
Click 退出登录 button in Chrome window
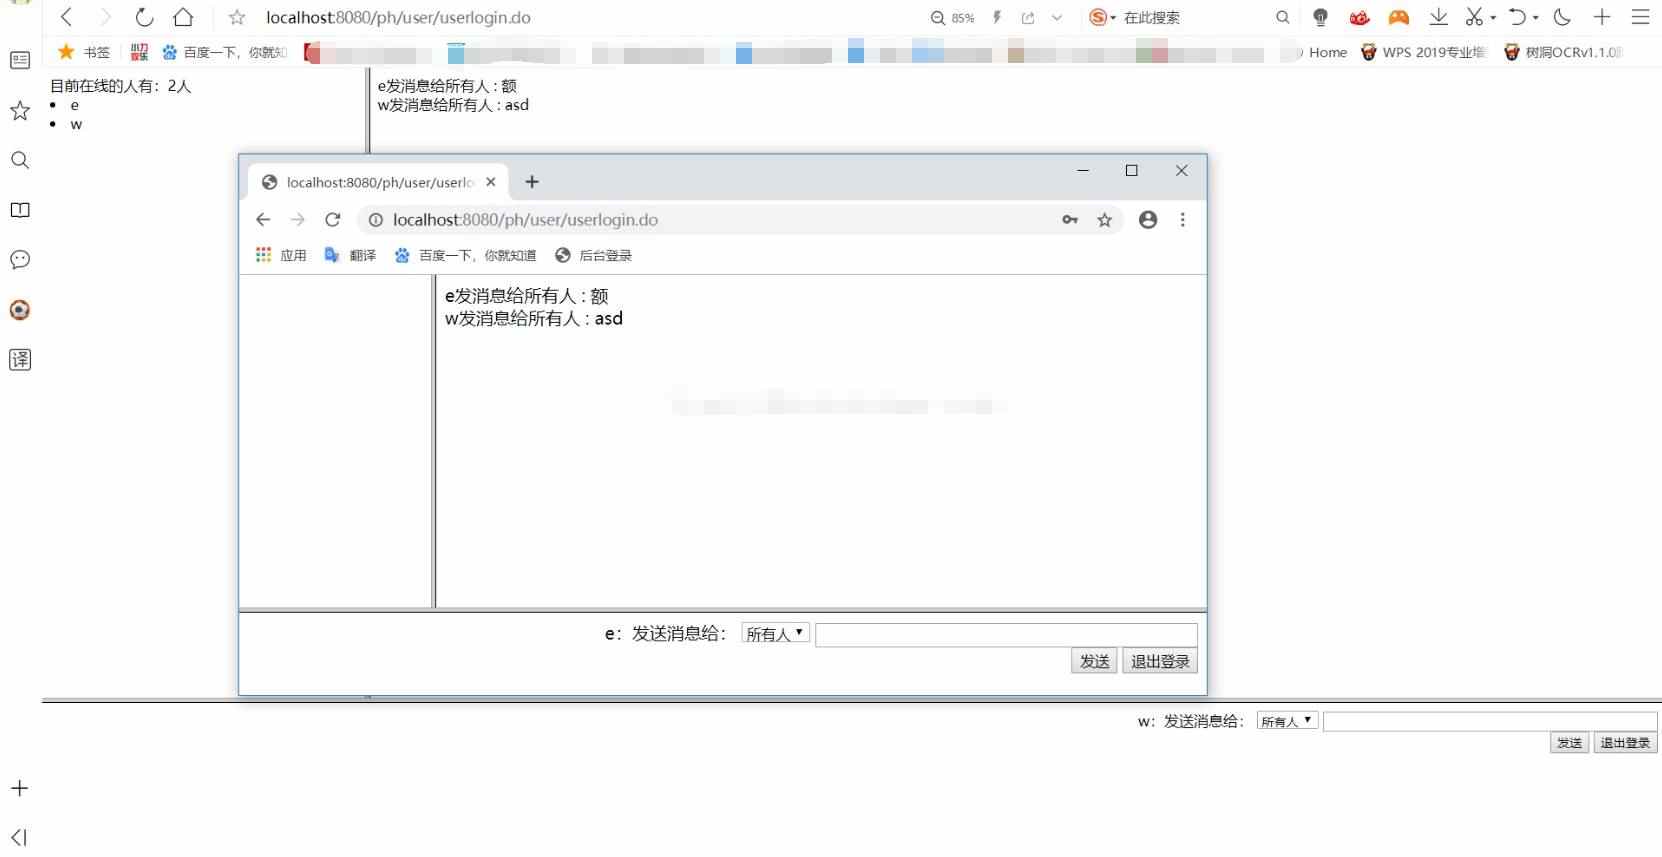[x=1160, y=661]
